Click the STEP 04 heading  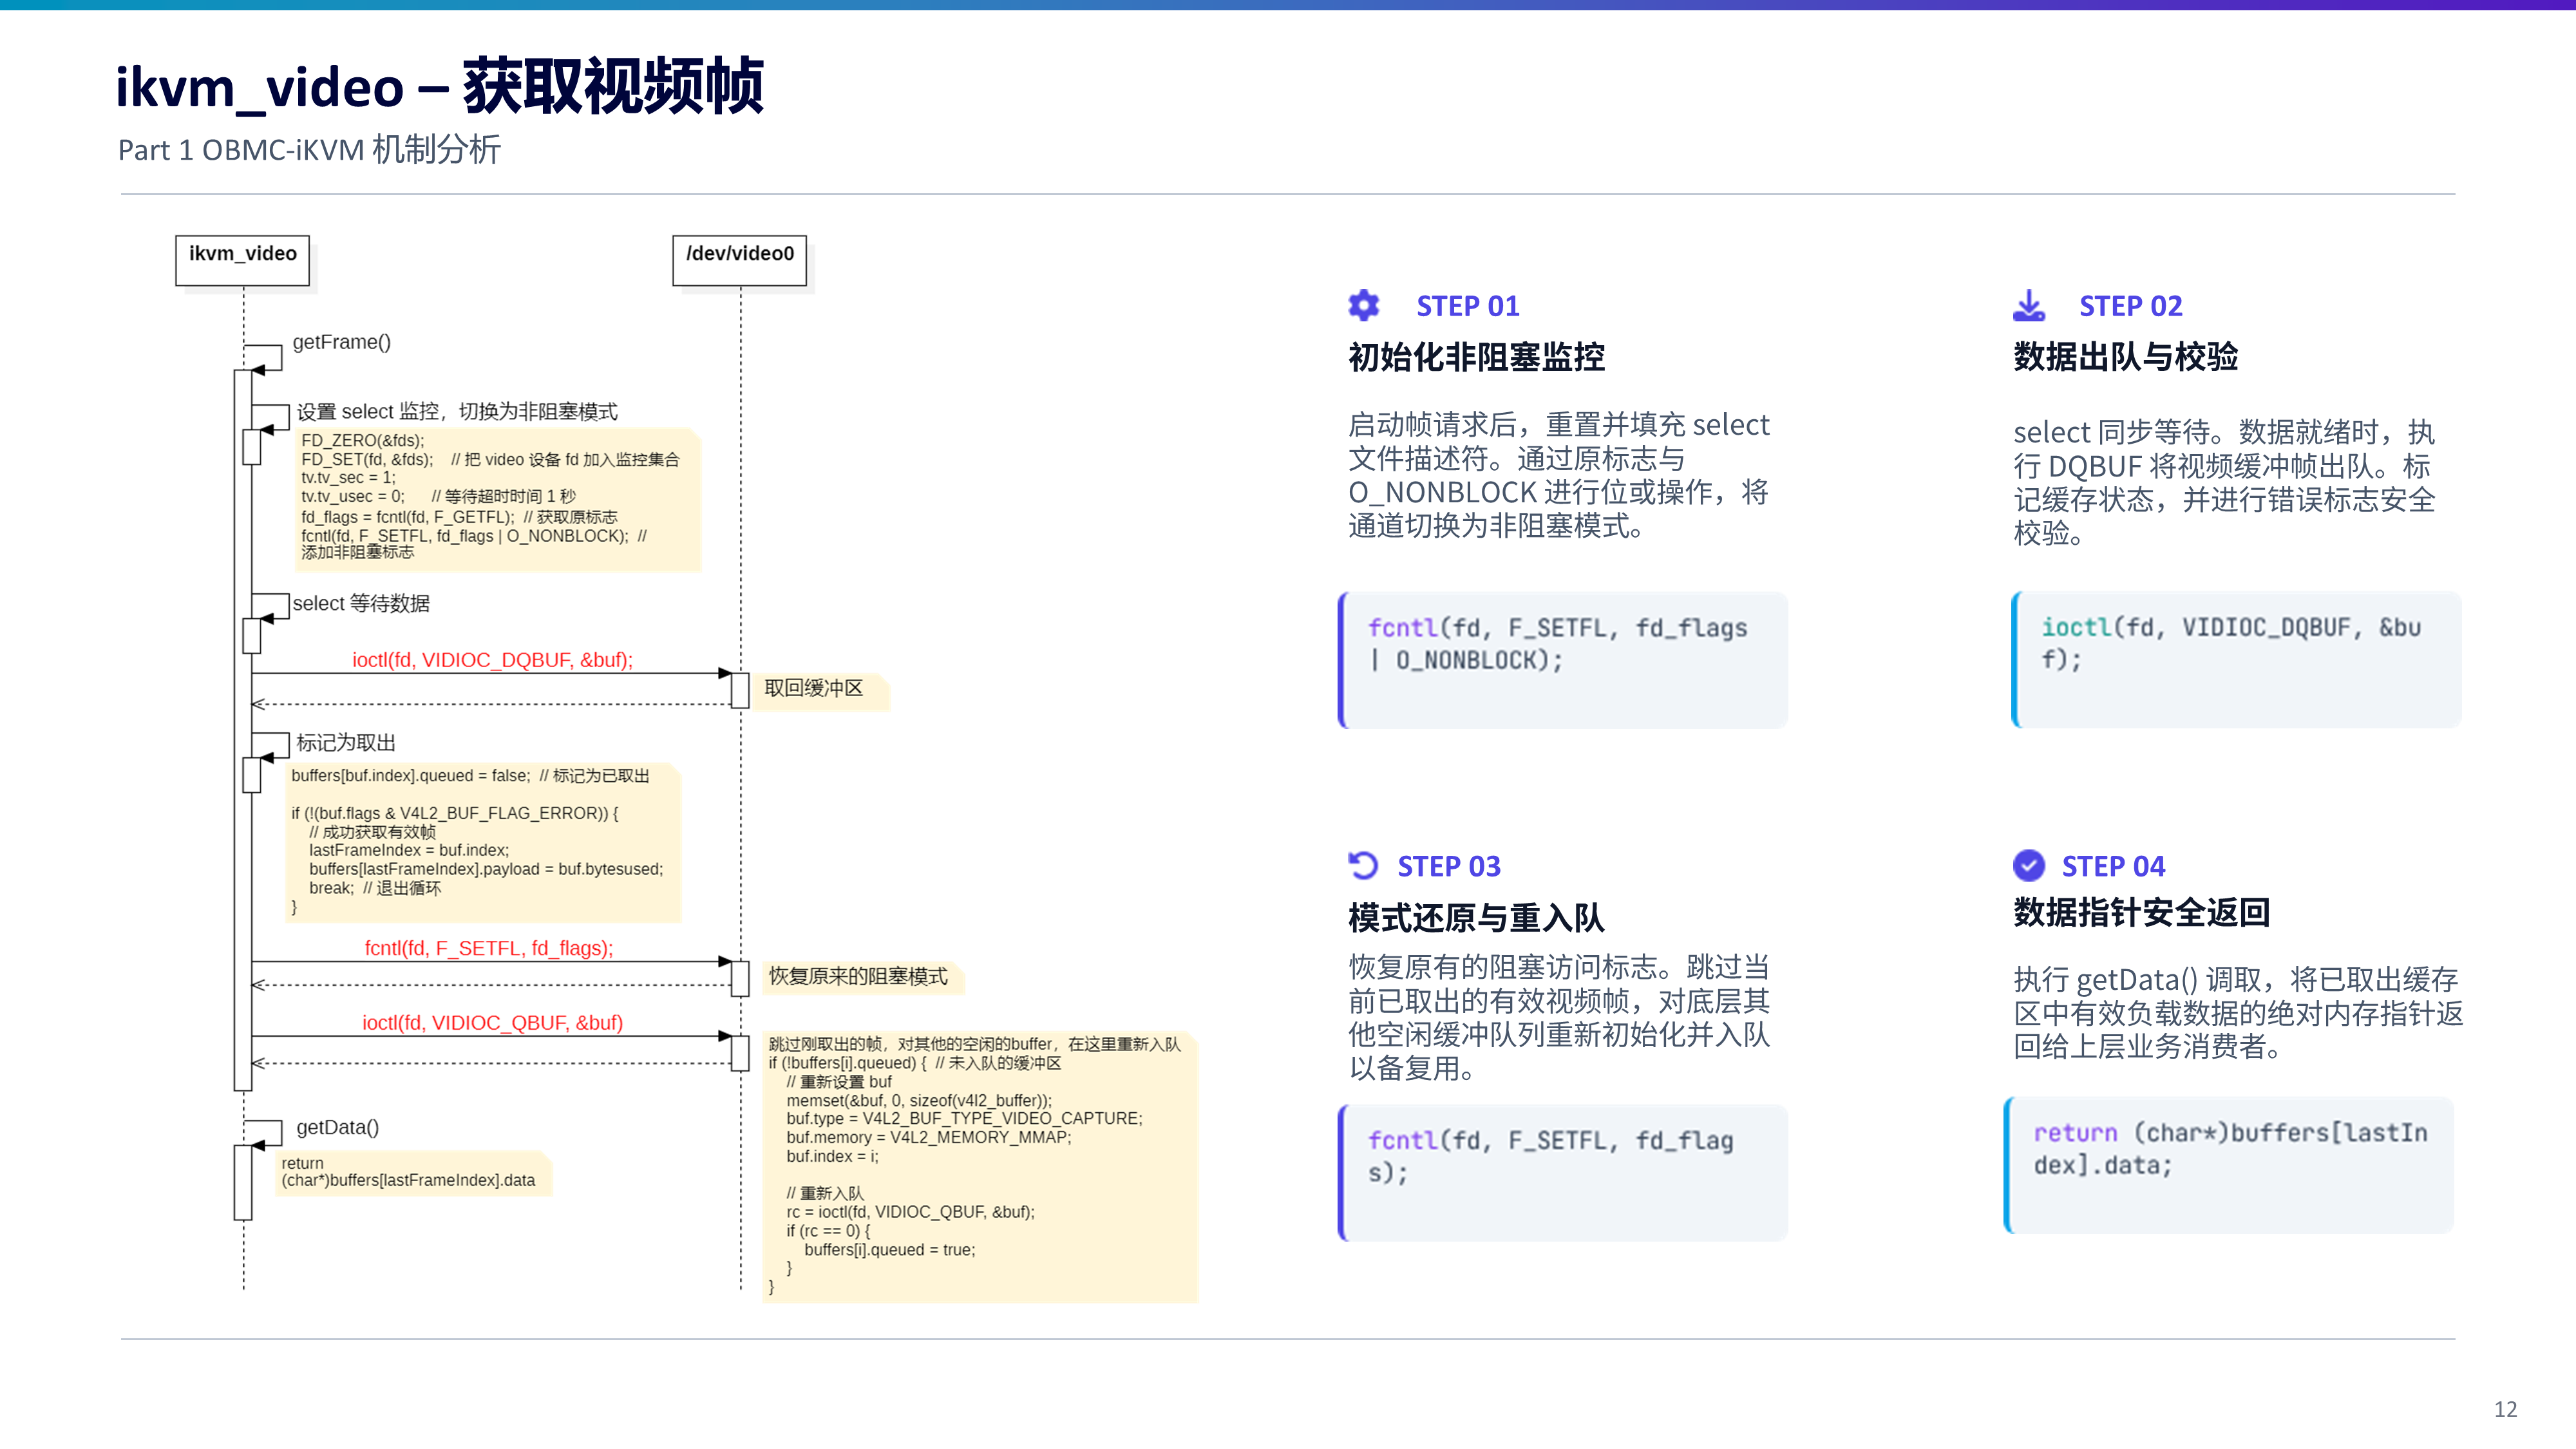pyautogui.click(x=2113, y=866)
